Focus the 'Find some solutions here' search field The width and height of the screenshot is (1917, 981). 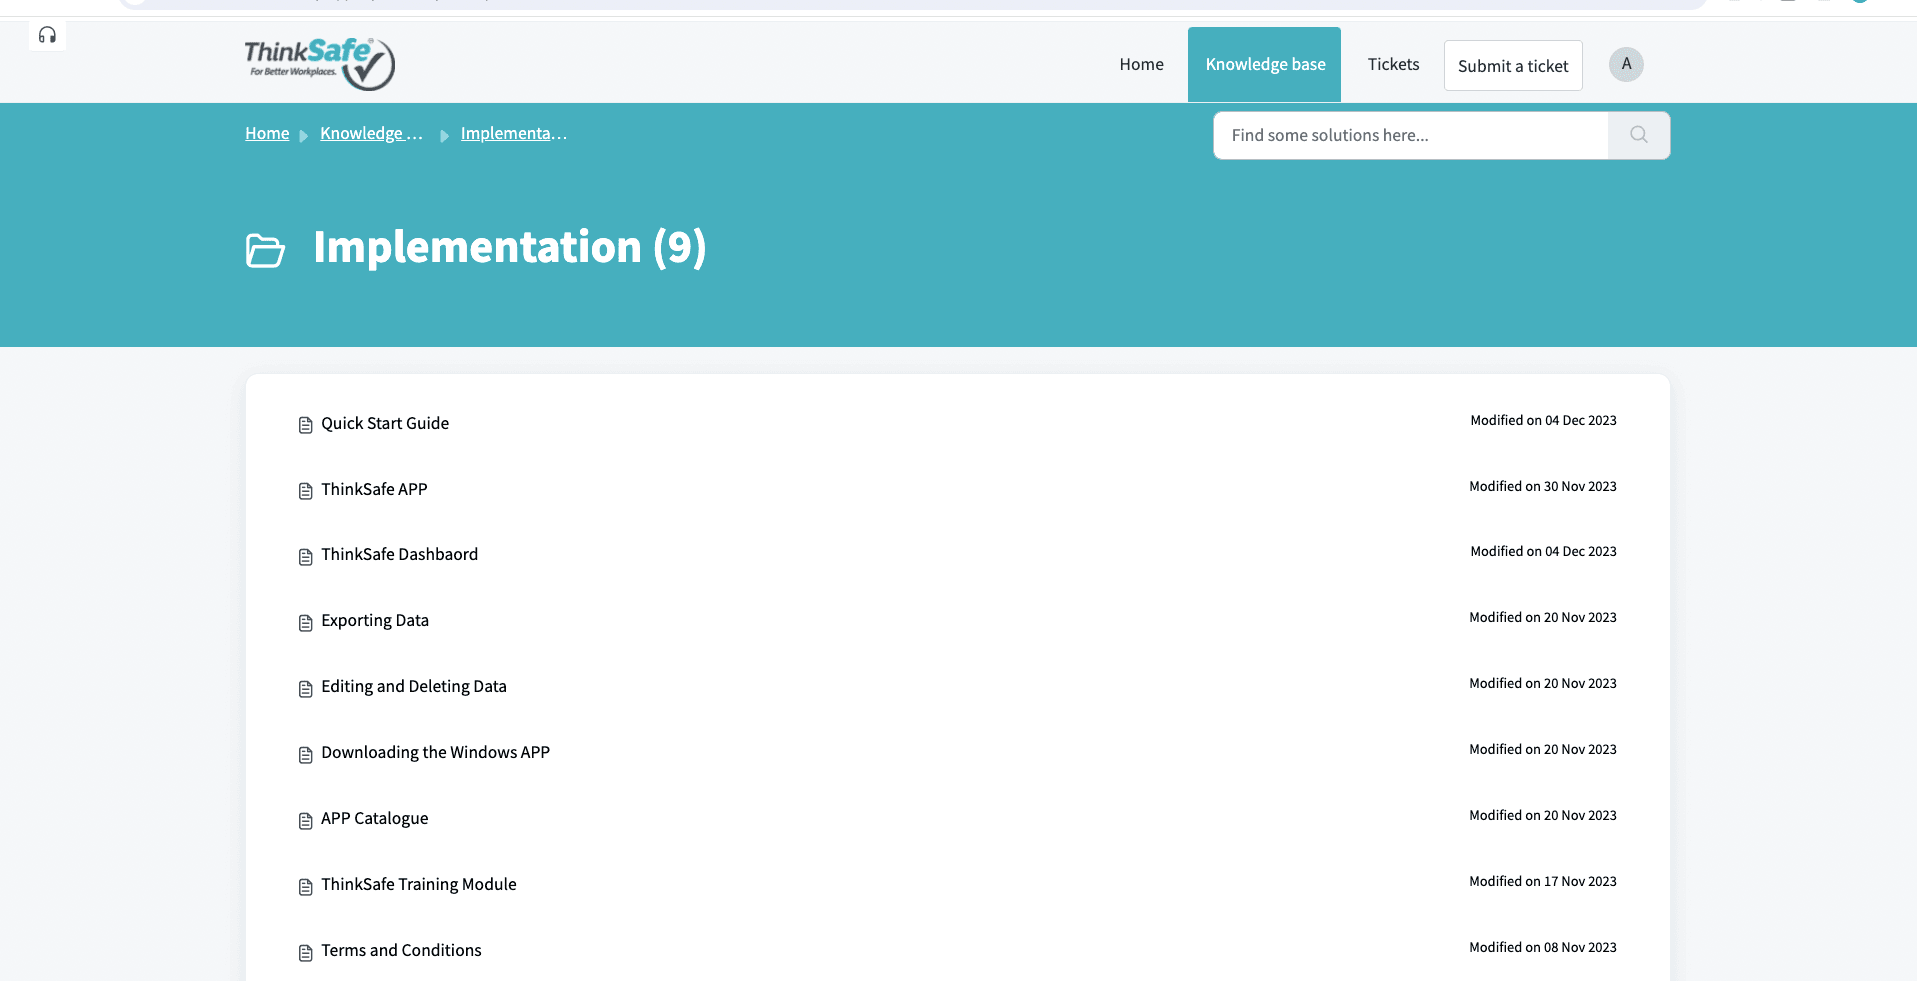pos(1410,135)
